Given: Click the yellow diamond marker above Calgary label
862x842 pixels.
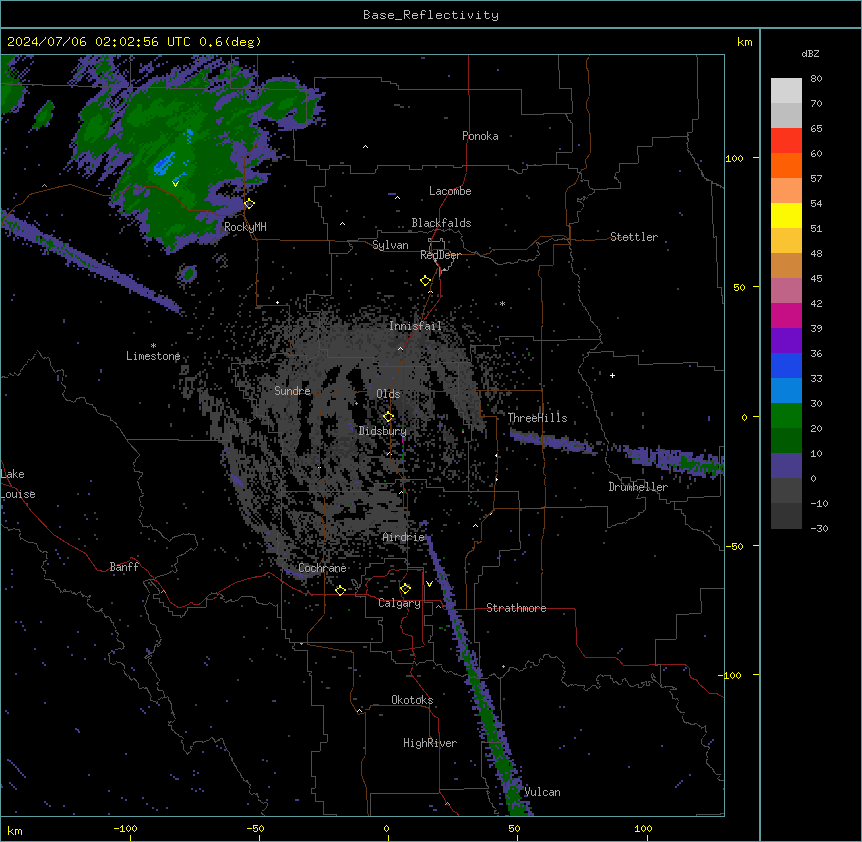Looking at the screenshot, I should pos(405,589).
